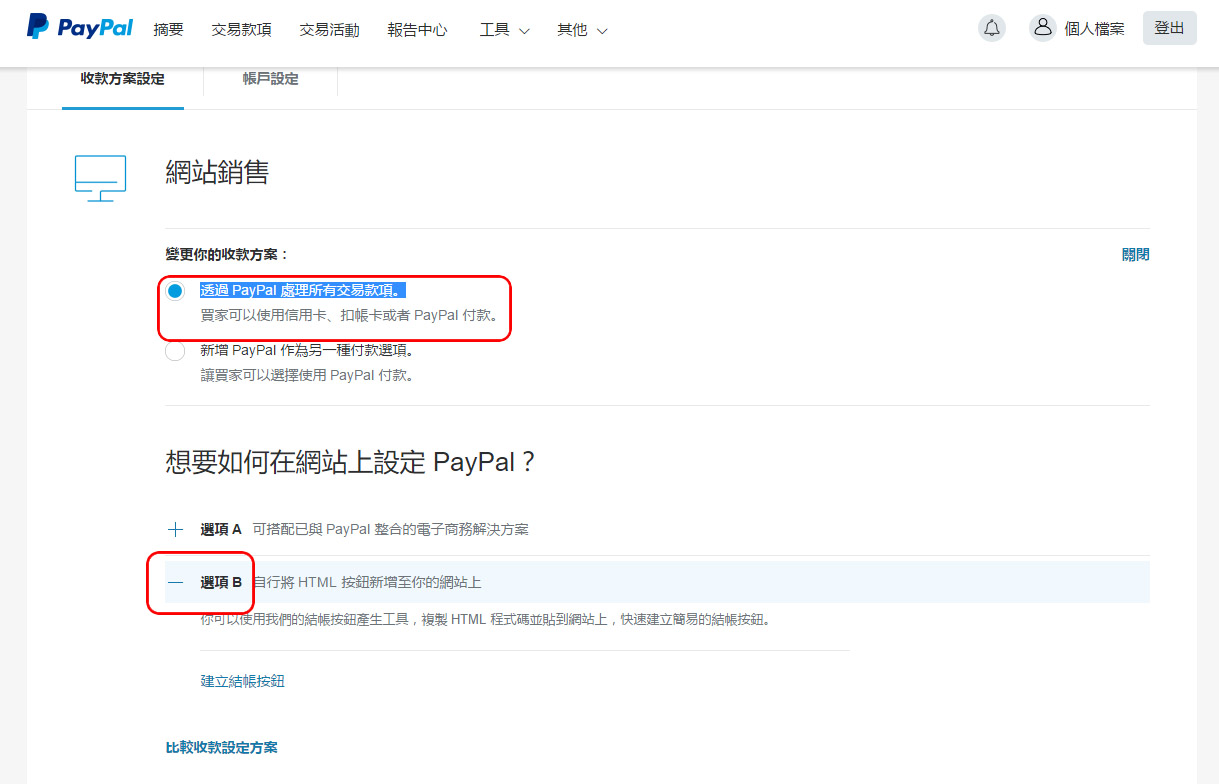Open the 比較收款設定方案 link

pyautogui.click(x=222, y=747)
